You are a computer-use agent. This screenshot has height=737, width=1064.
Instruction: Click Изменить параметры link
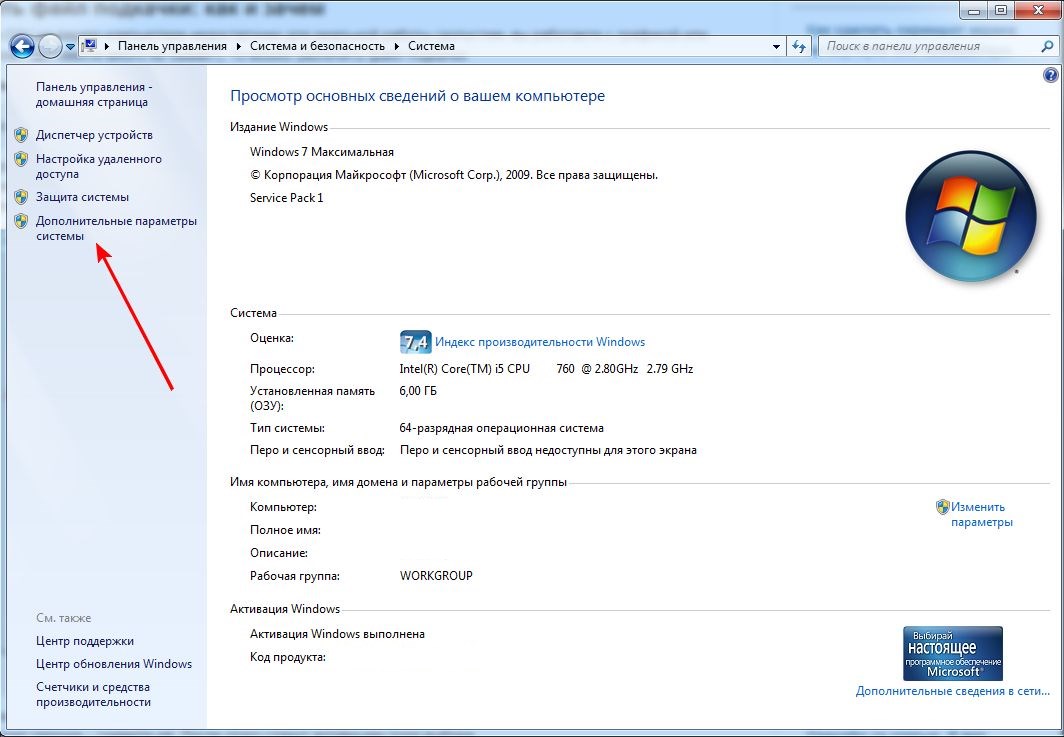[x=981, y=514]
